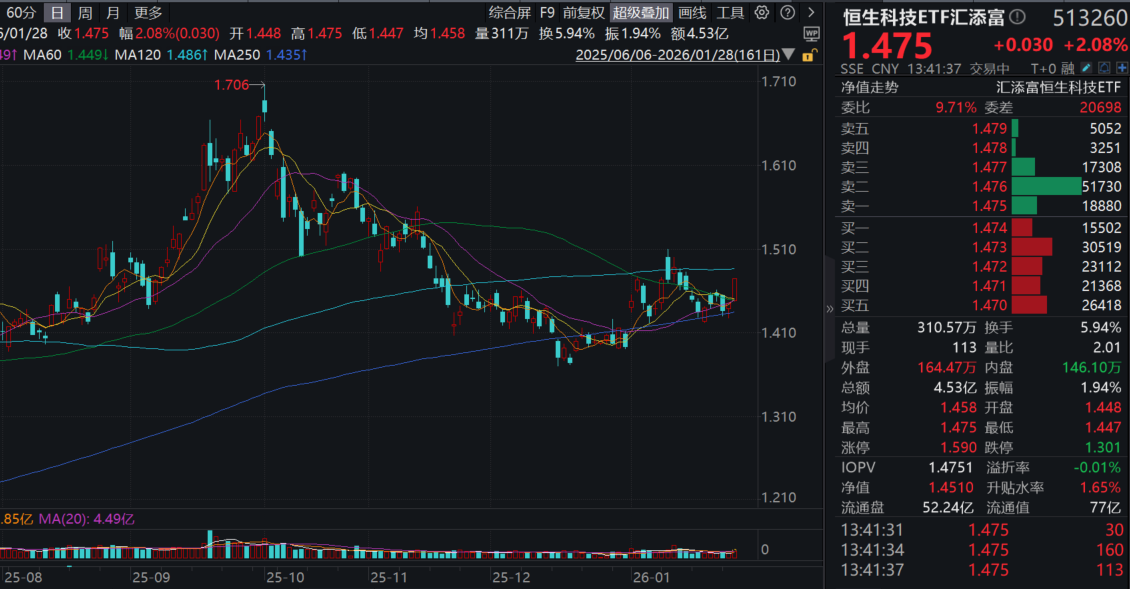Set a price alert with bell icon
Screen dimensions: 1130x589
click(1103, 68)
